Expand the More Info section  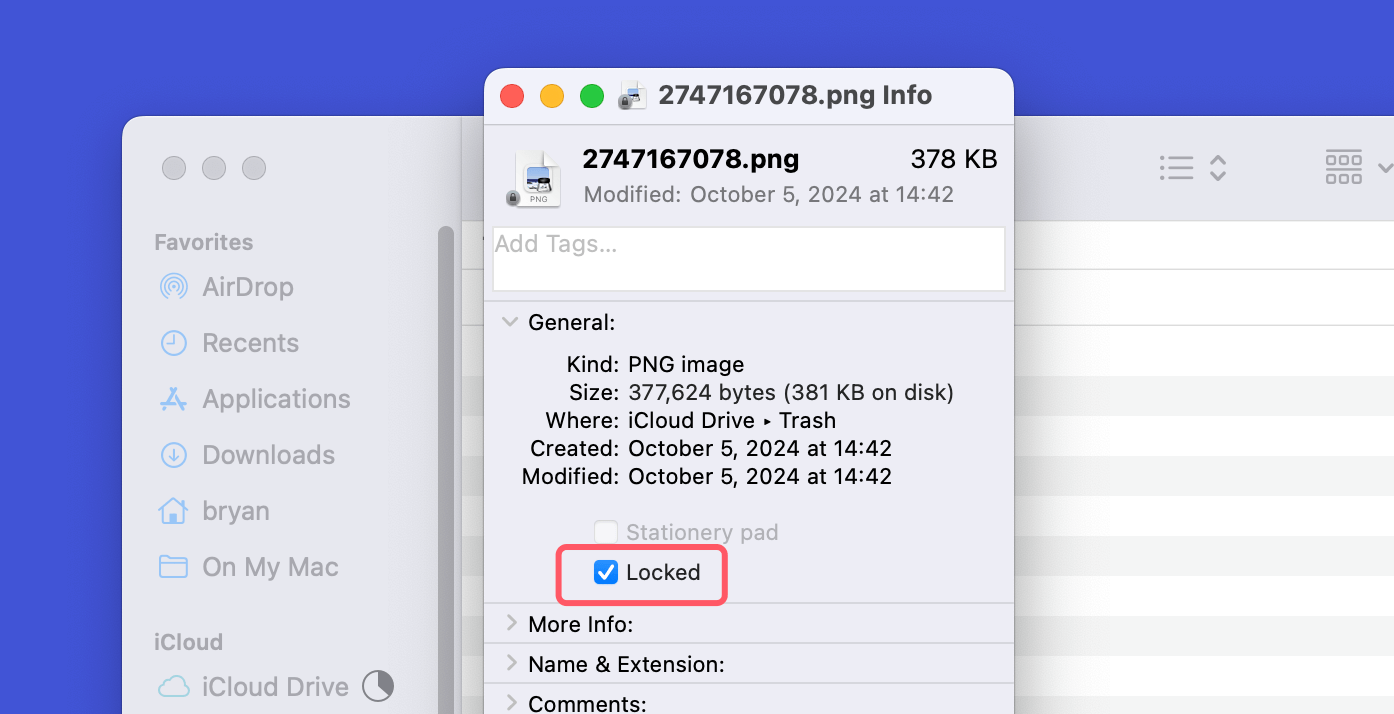coord(511,624)
